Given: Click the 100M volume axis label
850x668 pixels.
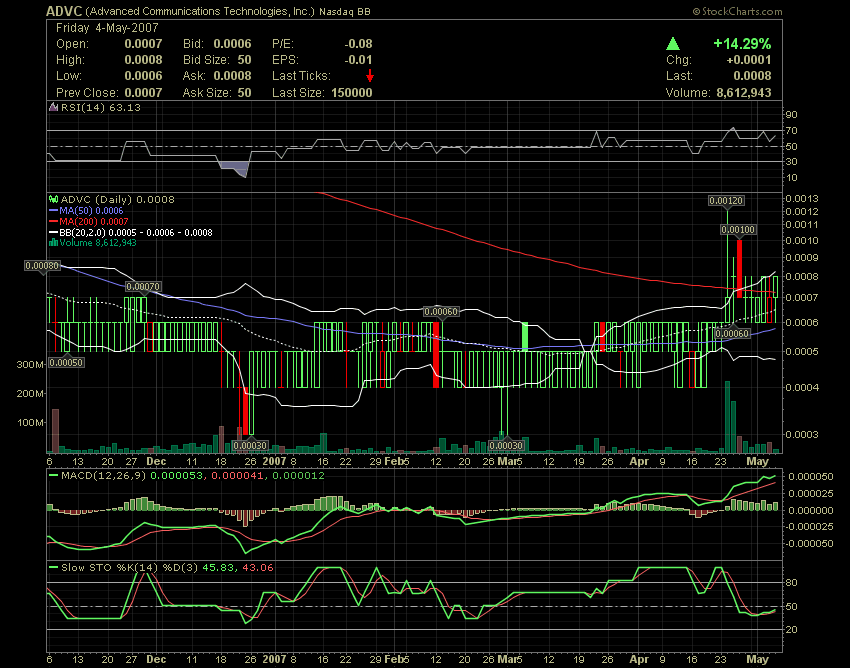Looking at the screenshot, I should (x=30, y=422).
